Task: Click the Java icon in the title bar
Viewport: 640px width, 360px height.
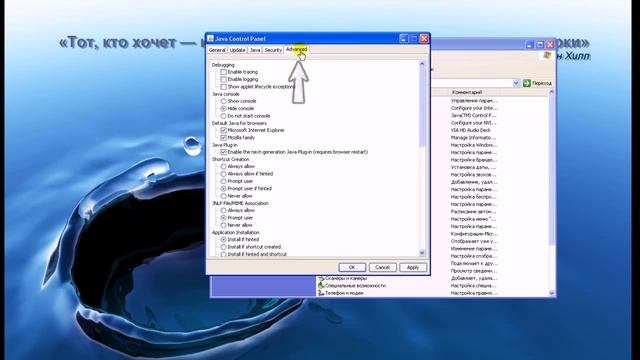Action: [x=211, y=39]
